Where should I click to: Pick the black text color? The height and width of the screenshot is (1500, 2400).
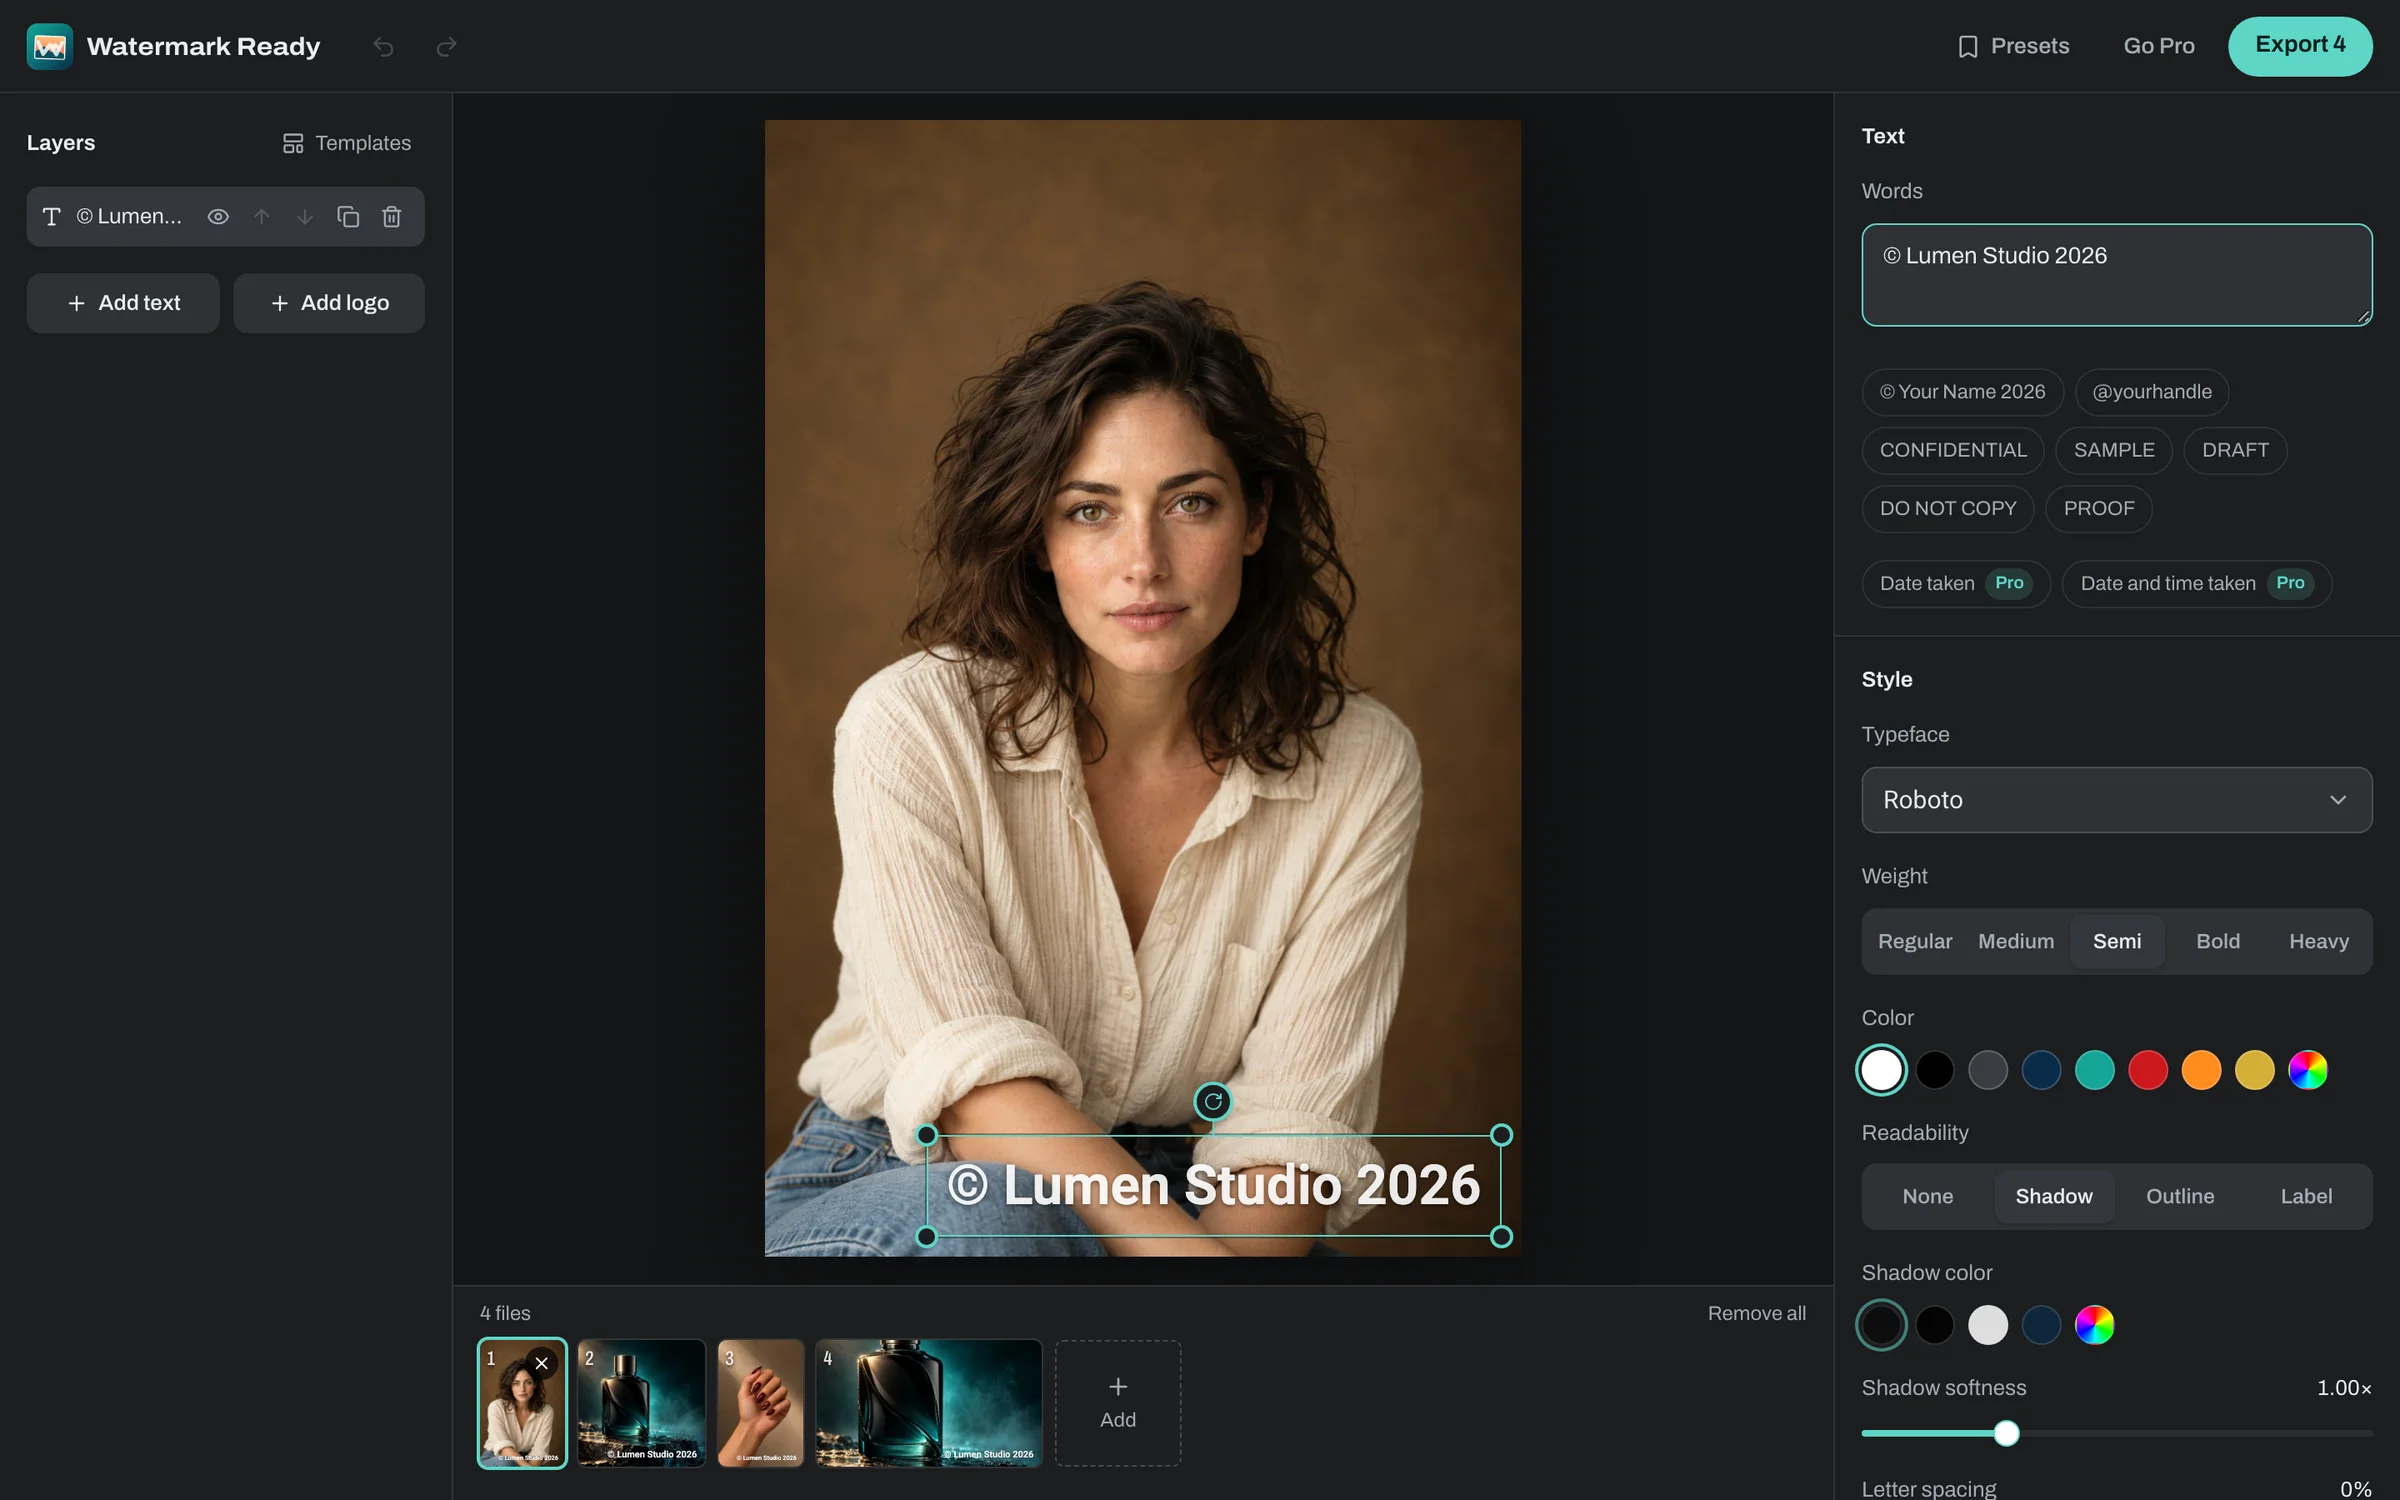pos(1935,1070)
